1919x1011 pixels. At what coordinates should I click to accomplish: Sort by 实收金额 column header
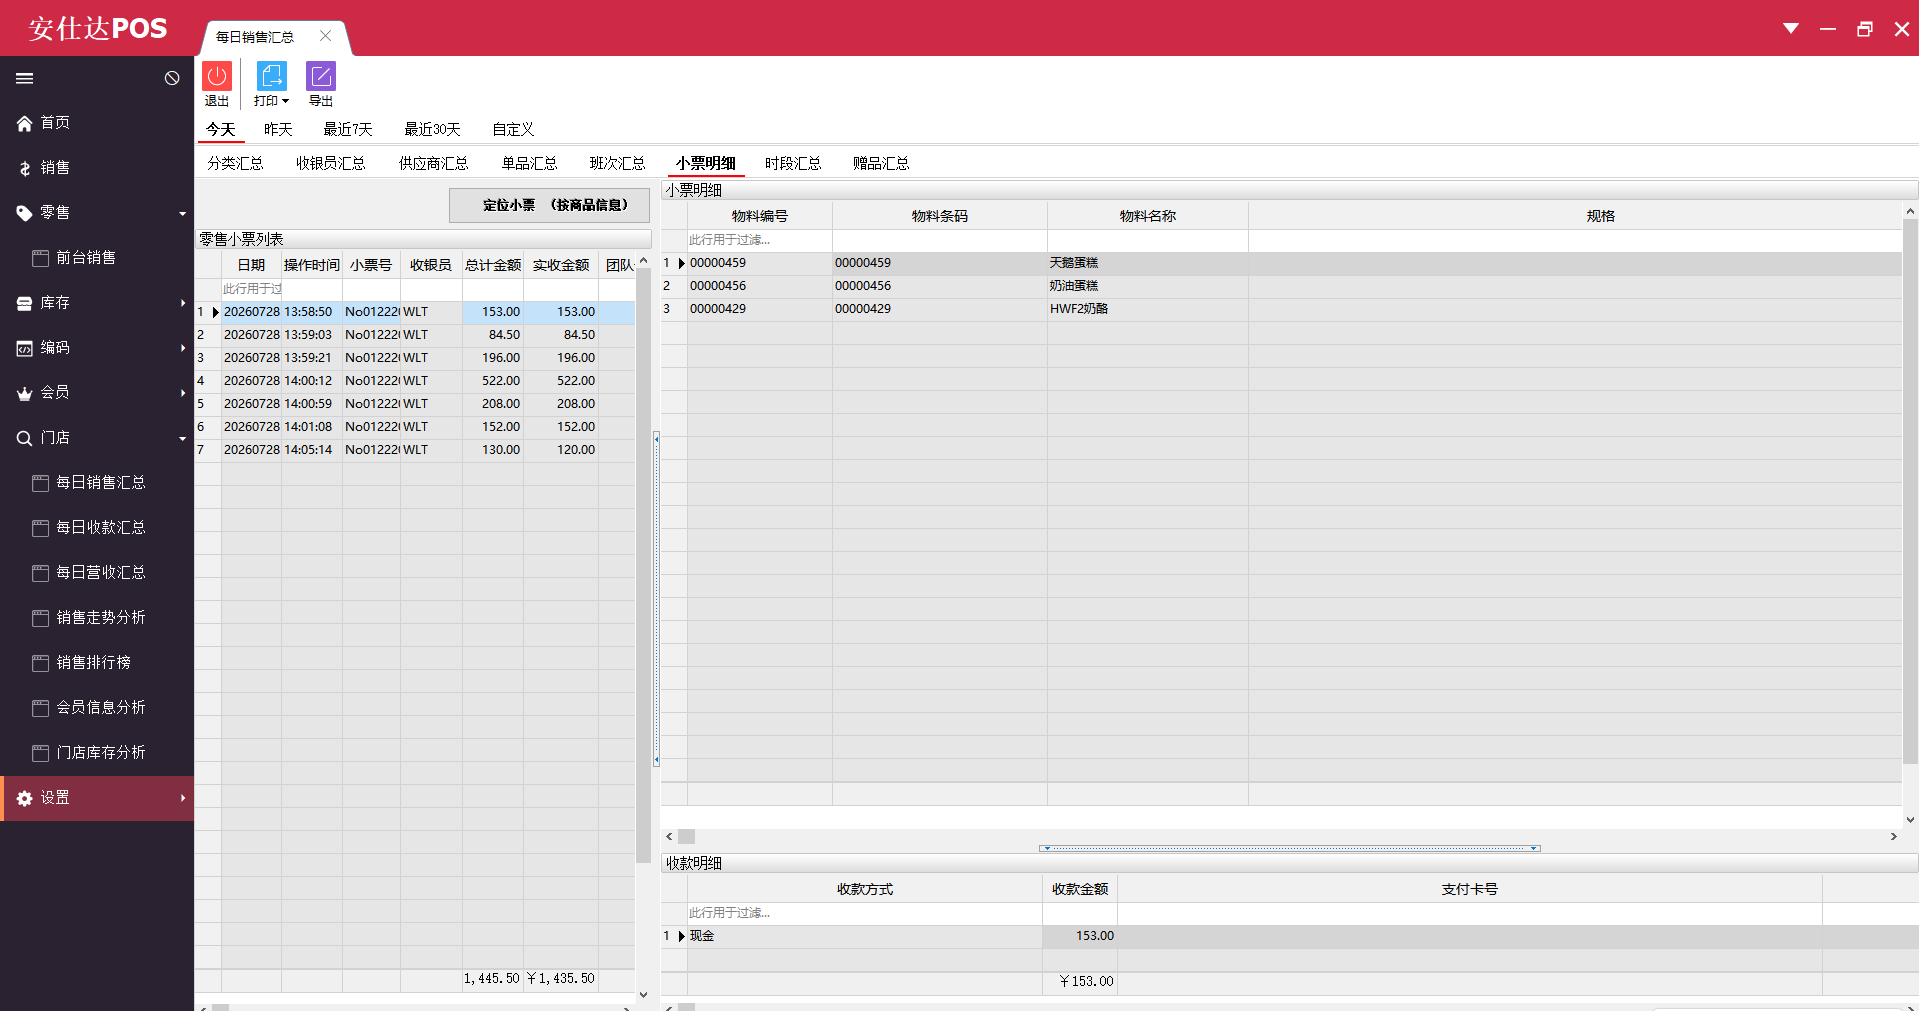click(561, 265)
